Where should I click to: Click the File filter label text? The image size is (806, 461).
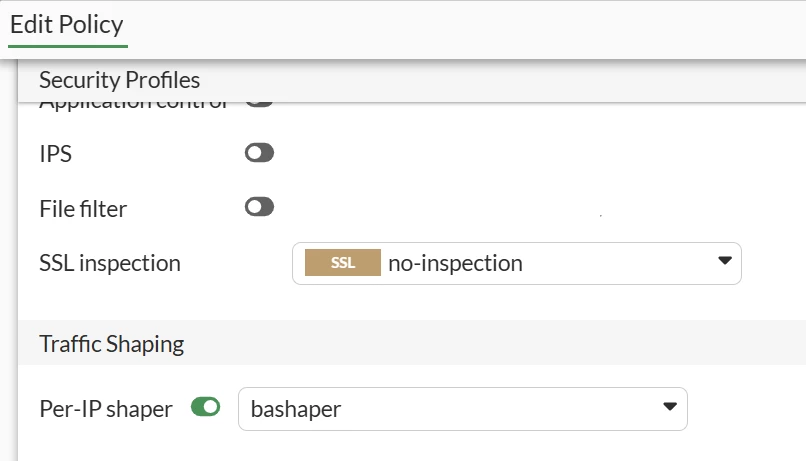point(83,209)
